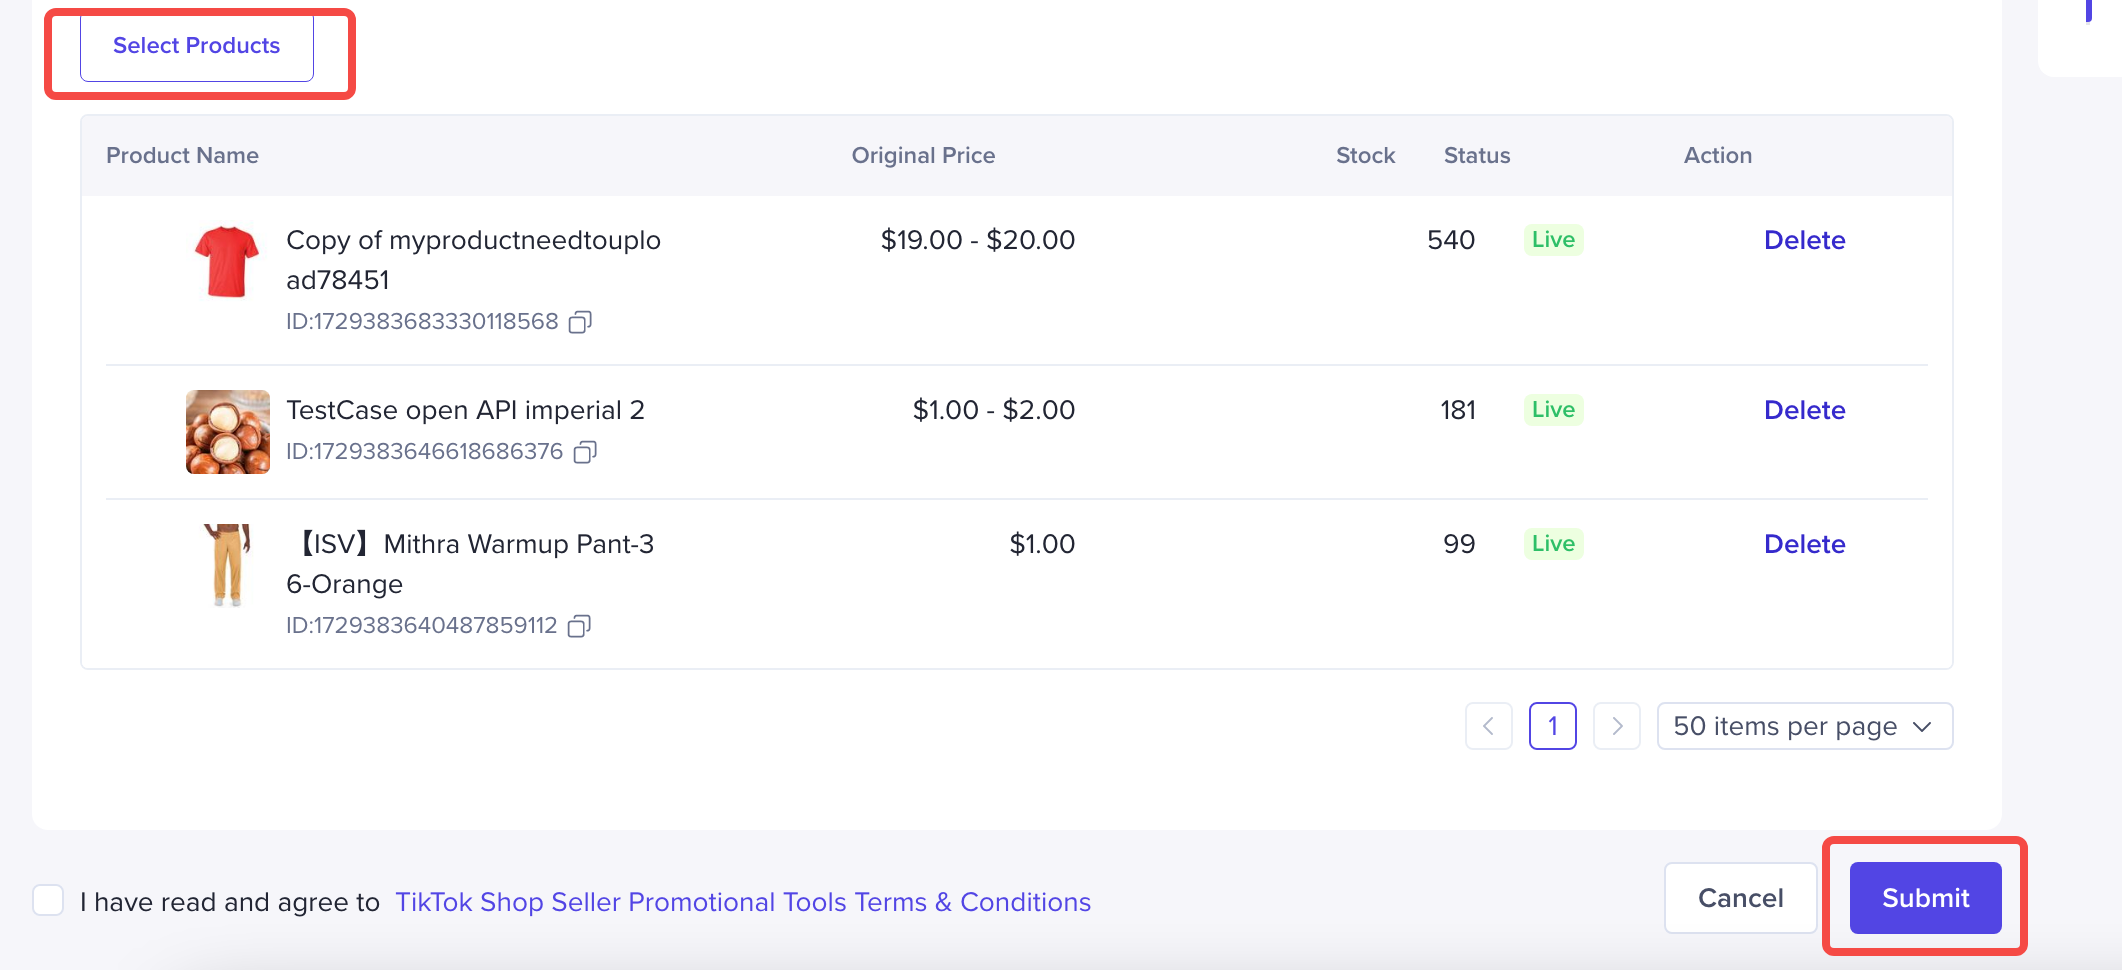Check the agree to terms checkbox
The image size is (2122, 970).
point(48,900)
